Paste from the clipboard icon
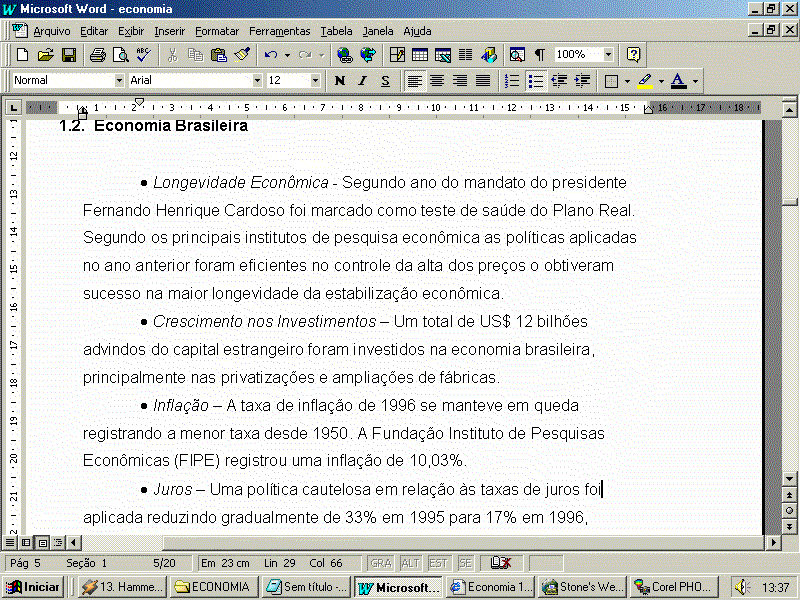The width and height of the screenshot is (800, 600). (218, 54)
